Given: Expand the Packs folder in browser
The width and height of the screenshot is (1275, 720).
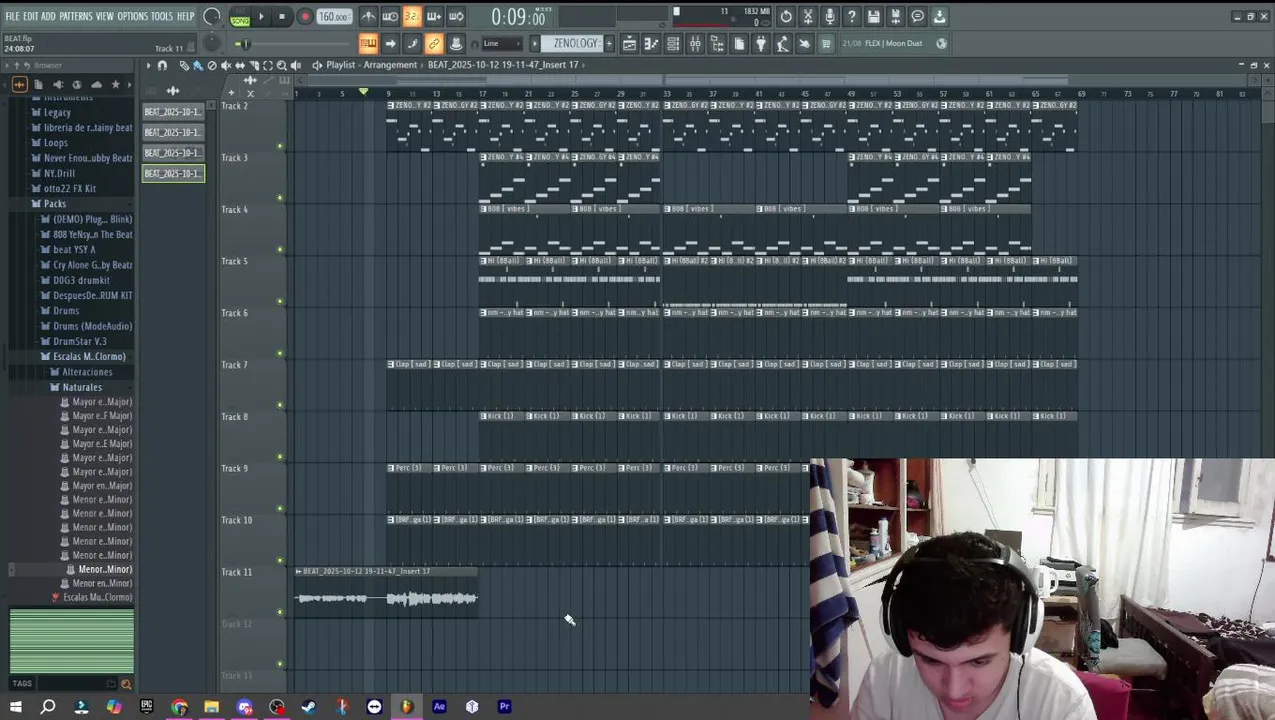Looking at the screenshot, I should click(55, 204).
